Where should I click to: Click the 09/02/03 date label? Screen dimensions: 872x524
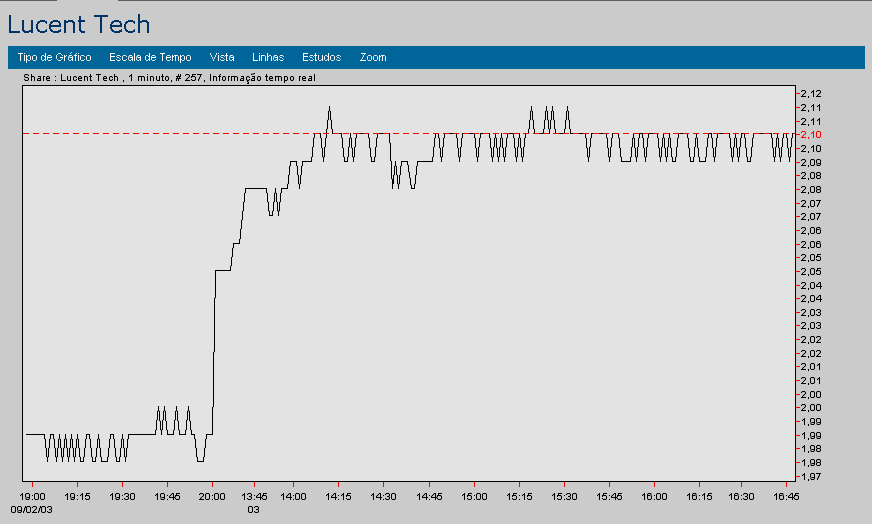tap(32, 510)
